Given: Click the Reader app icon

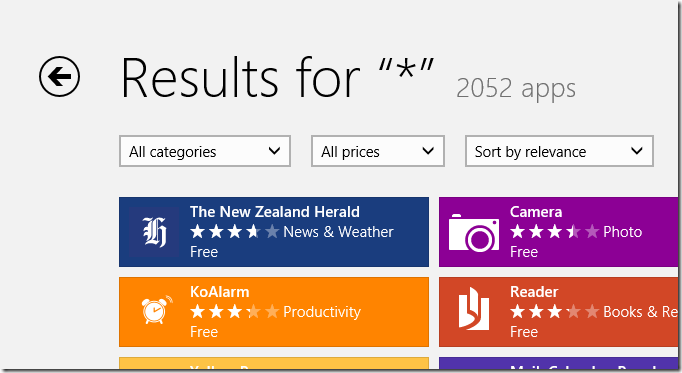Looking at the screenshot, I should [474, 308].
